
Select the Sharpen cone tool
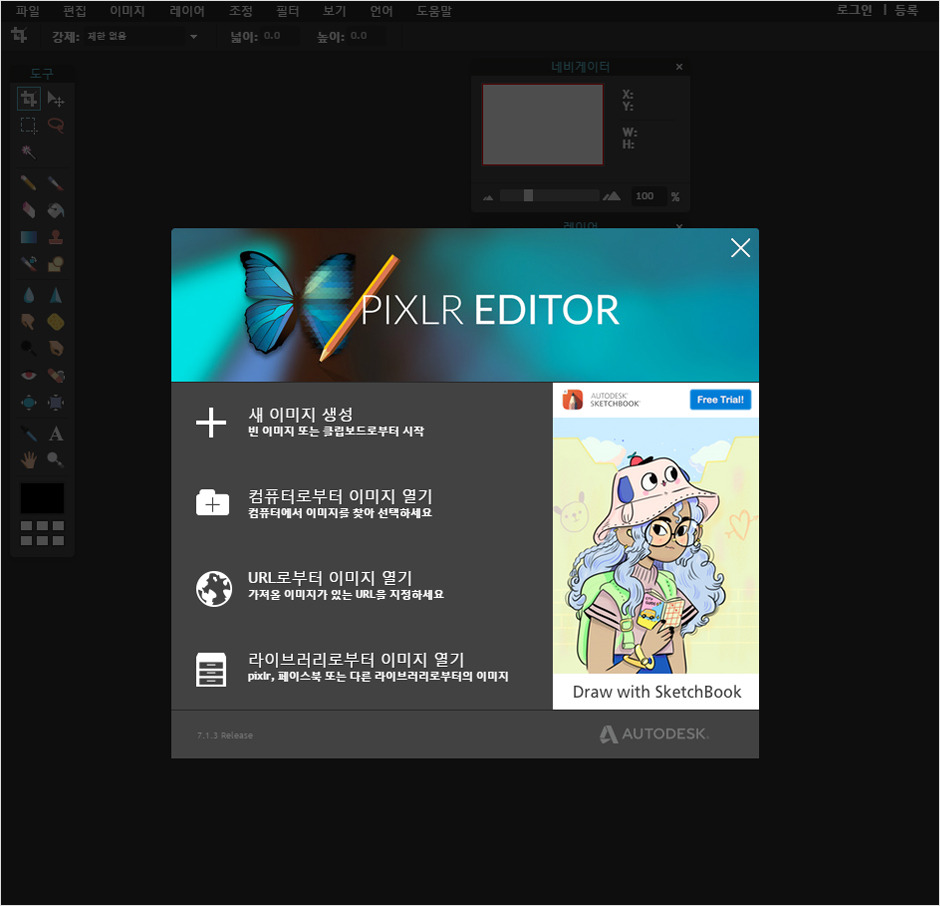pyautogui.click(x=56, y=295)
